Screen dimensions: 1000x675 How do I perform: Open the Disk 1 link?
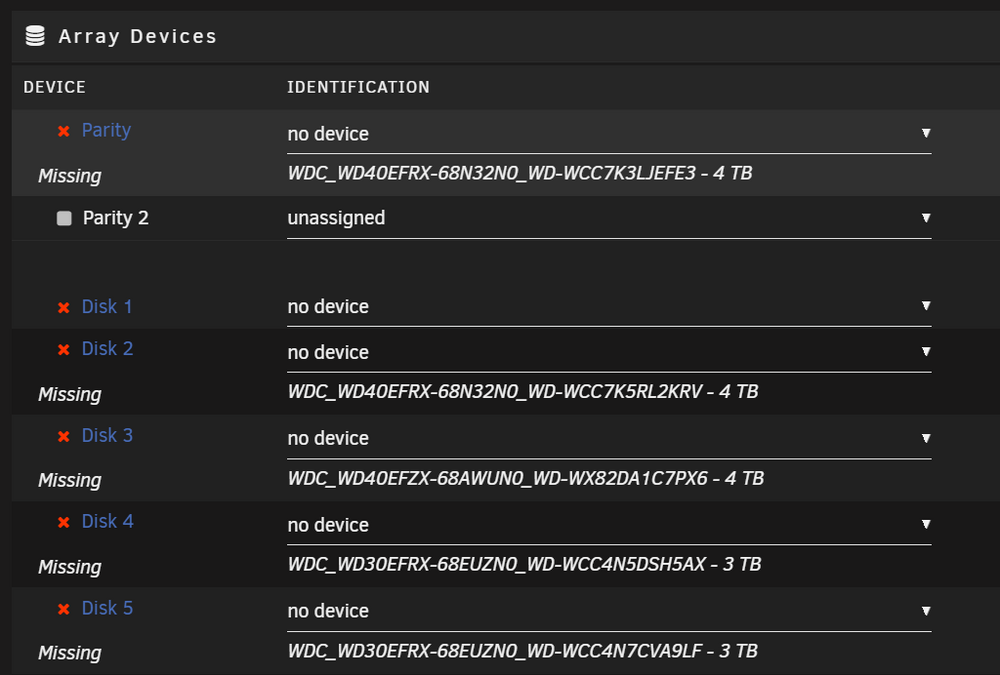[x=107, y=307]
